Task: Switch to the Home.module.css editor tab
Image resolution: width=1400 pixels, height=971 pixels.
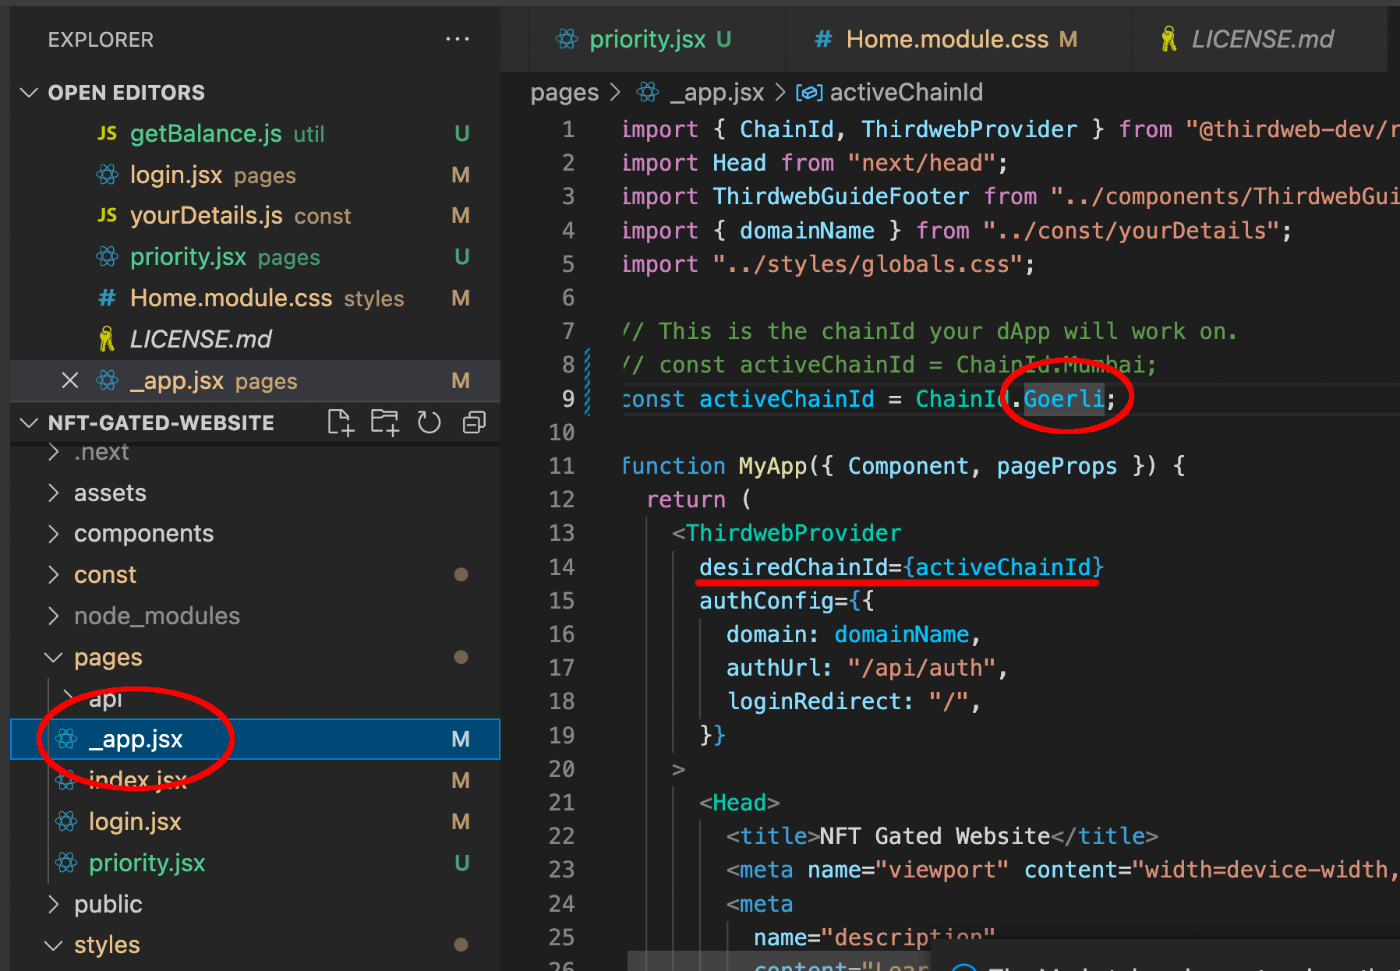Action: click(959, 39)
